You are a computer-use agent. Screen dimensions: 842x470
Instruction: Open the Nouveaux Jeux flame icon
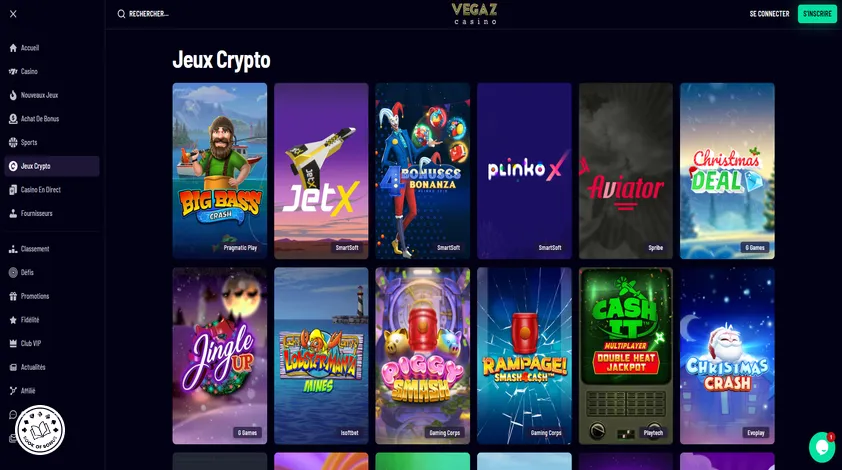point(13,95)
